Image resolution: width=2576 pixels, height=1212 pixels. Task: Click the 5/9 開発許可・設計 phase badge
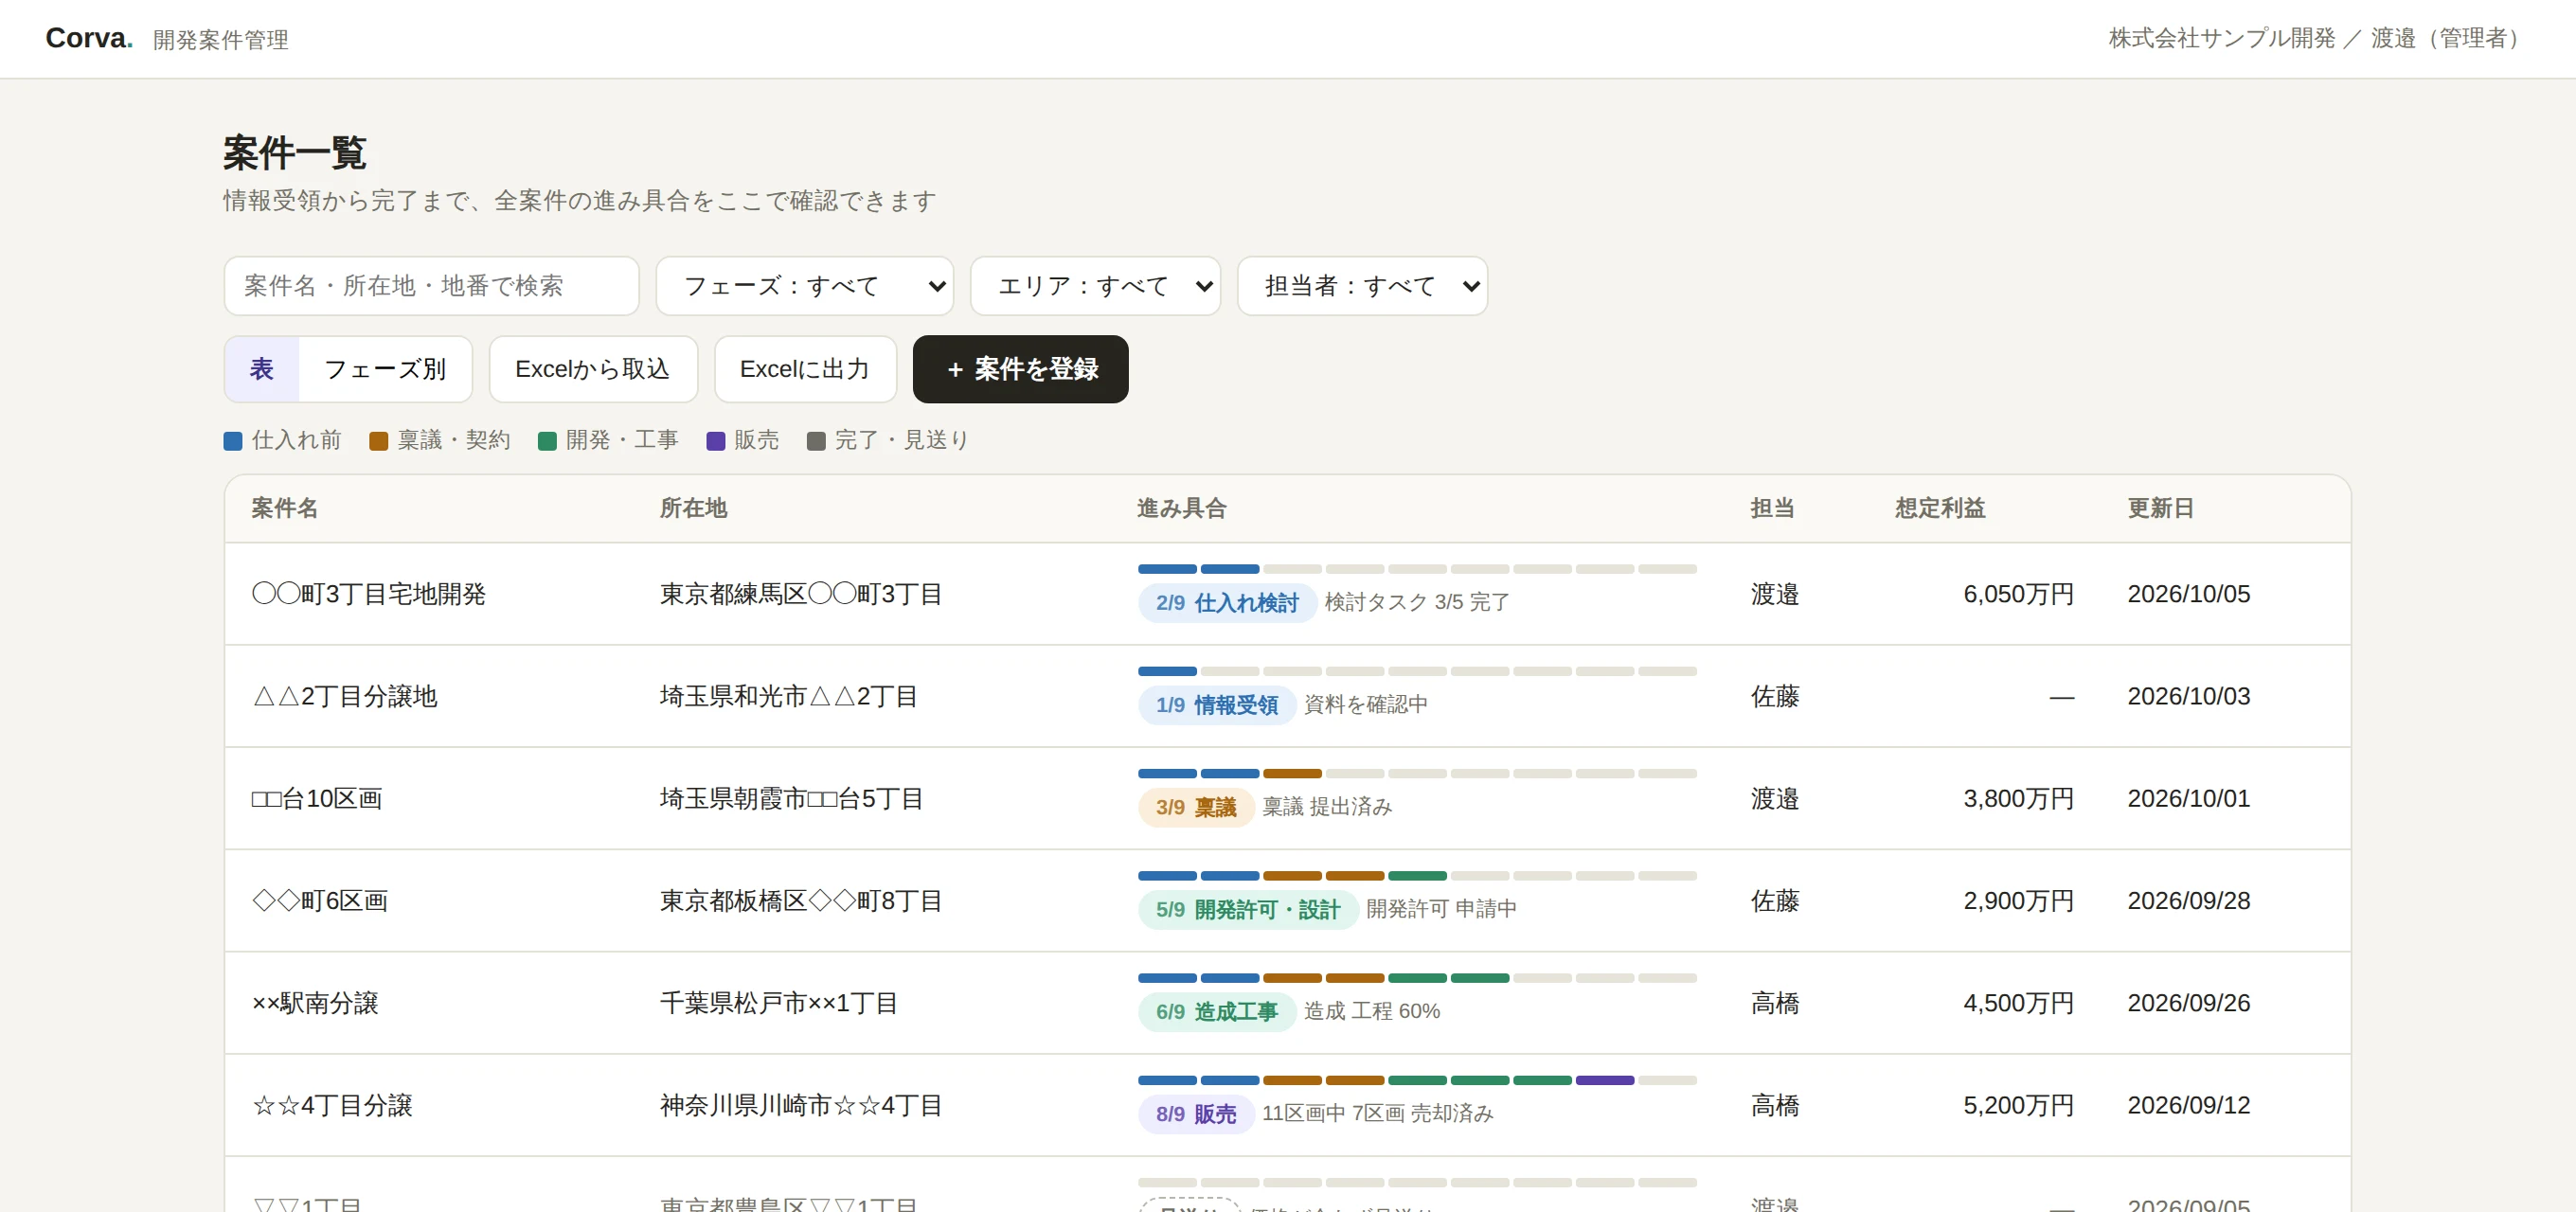pyautogui.click(x=1248, y=909)
